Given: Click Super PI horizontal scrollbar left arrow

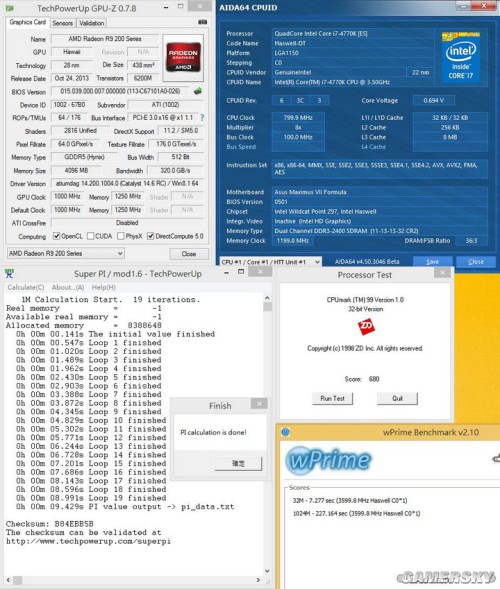Looking at the screenshot, I should click(9, 580).
